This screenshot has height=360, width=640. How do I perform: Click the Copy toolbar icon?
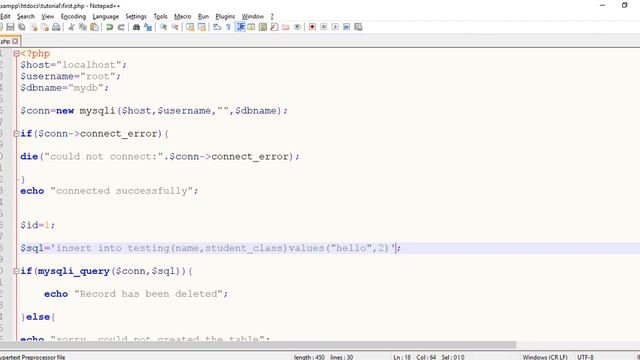tap(82, 27)
